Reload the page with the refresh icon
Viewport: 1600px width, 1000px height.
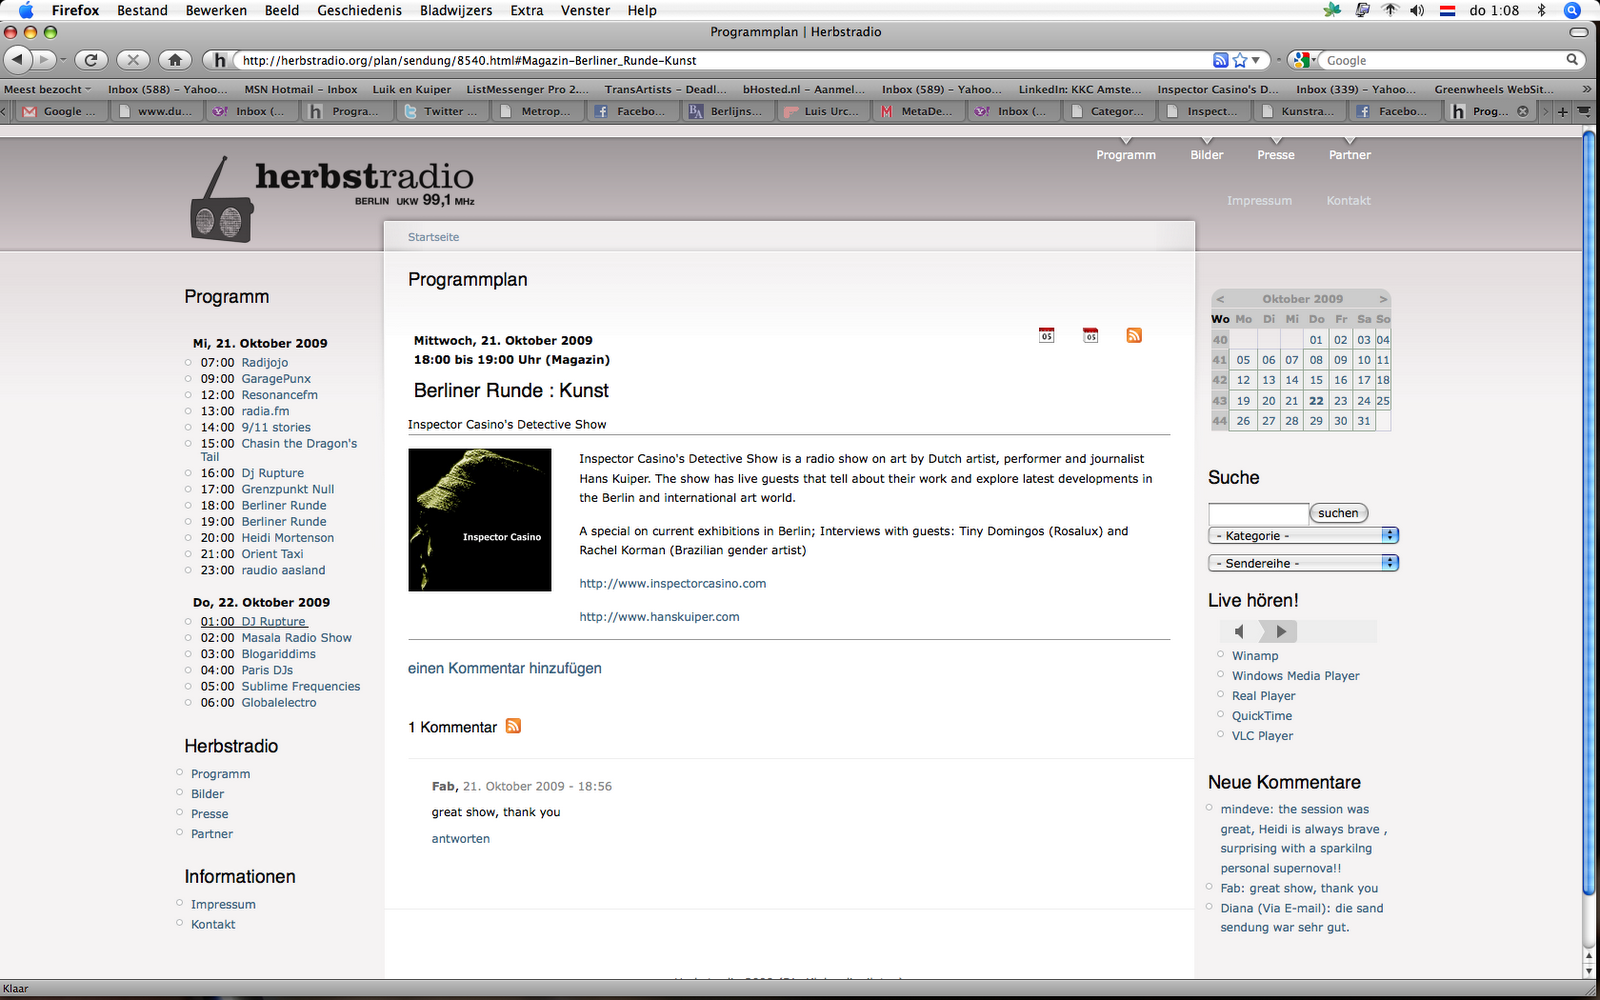click(91, 60)
